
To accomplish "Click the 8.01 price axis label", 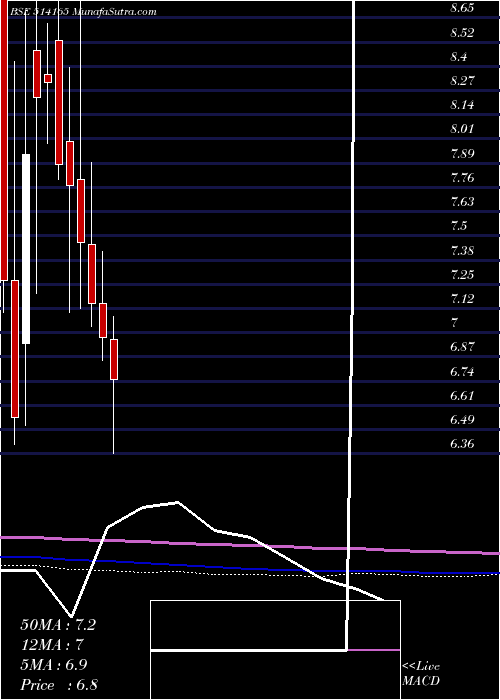I will (462, 129).
